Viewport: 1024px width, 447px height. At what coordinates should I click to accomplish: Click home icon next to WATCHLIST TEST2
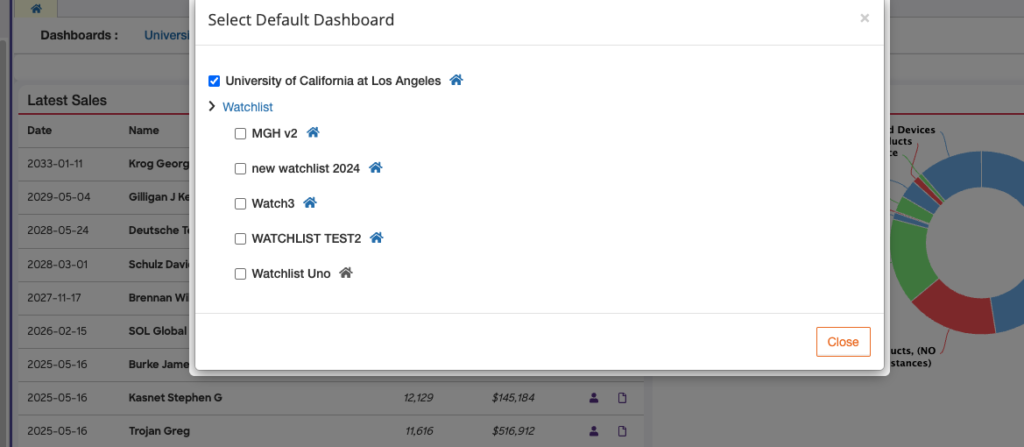376,238
